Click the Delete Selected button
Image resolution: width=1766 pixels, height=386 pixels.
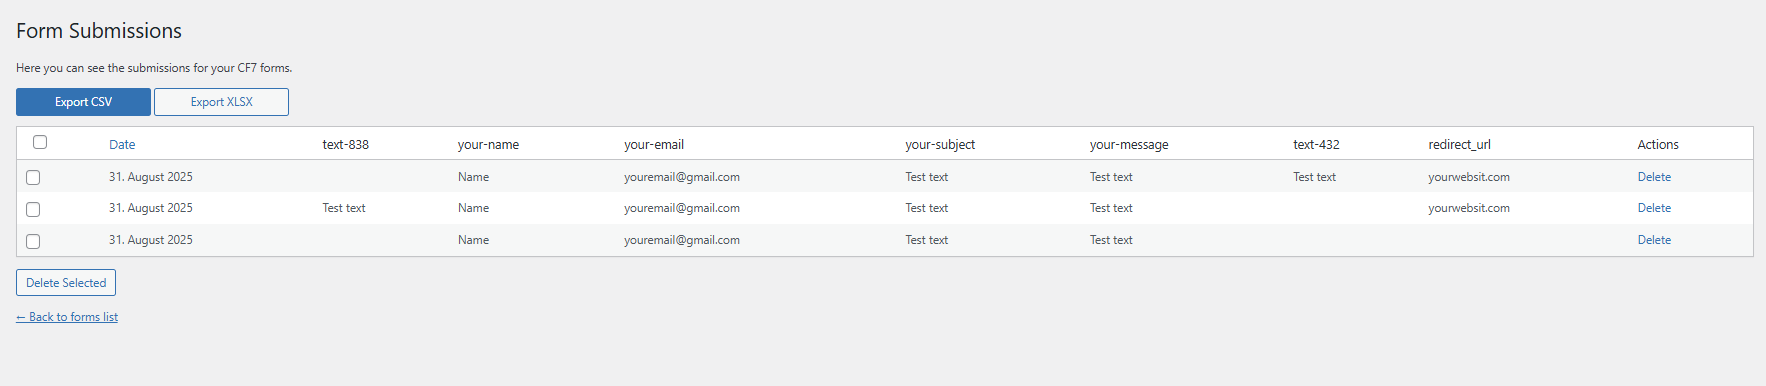point(66,283)
